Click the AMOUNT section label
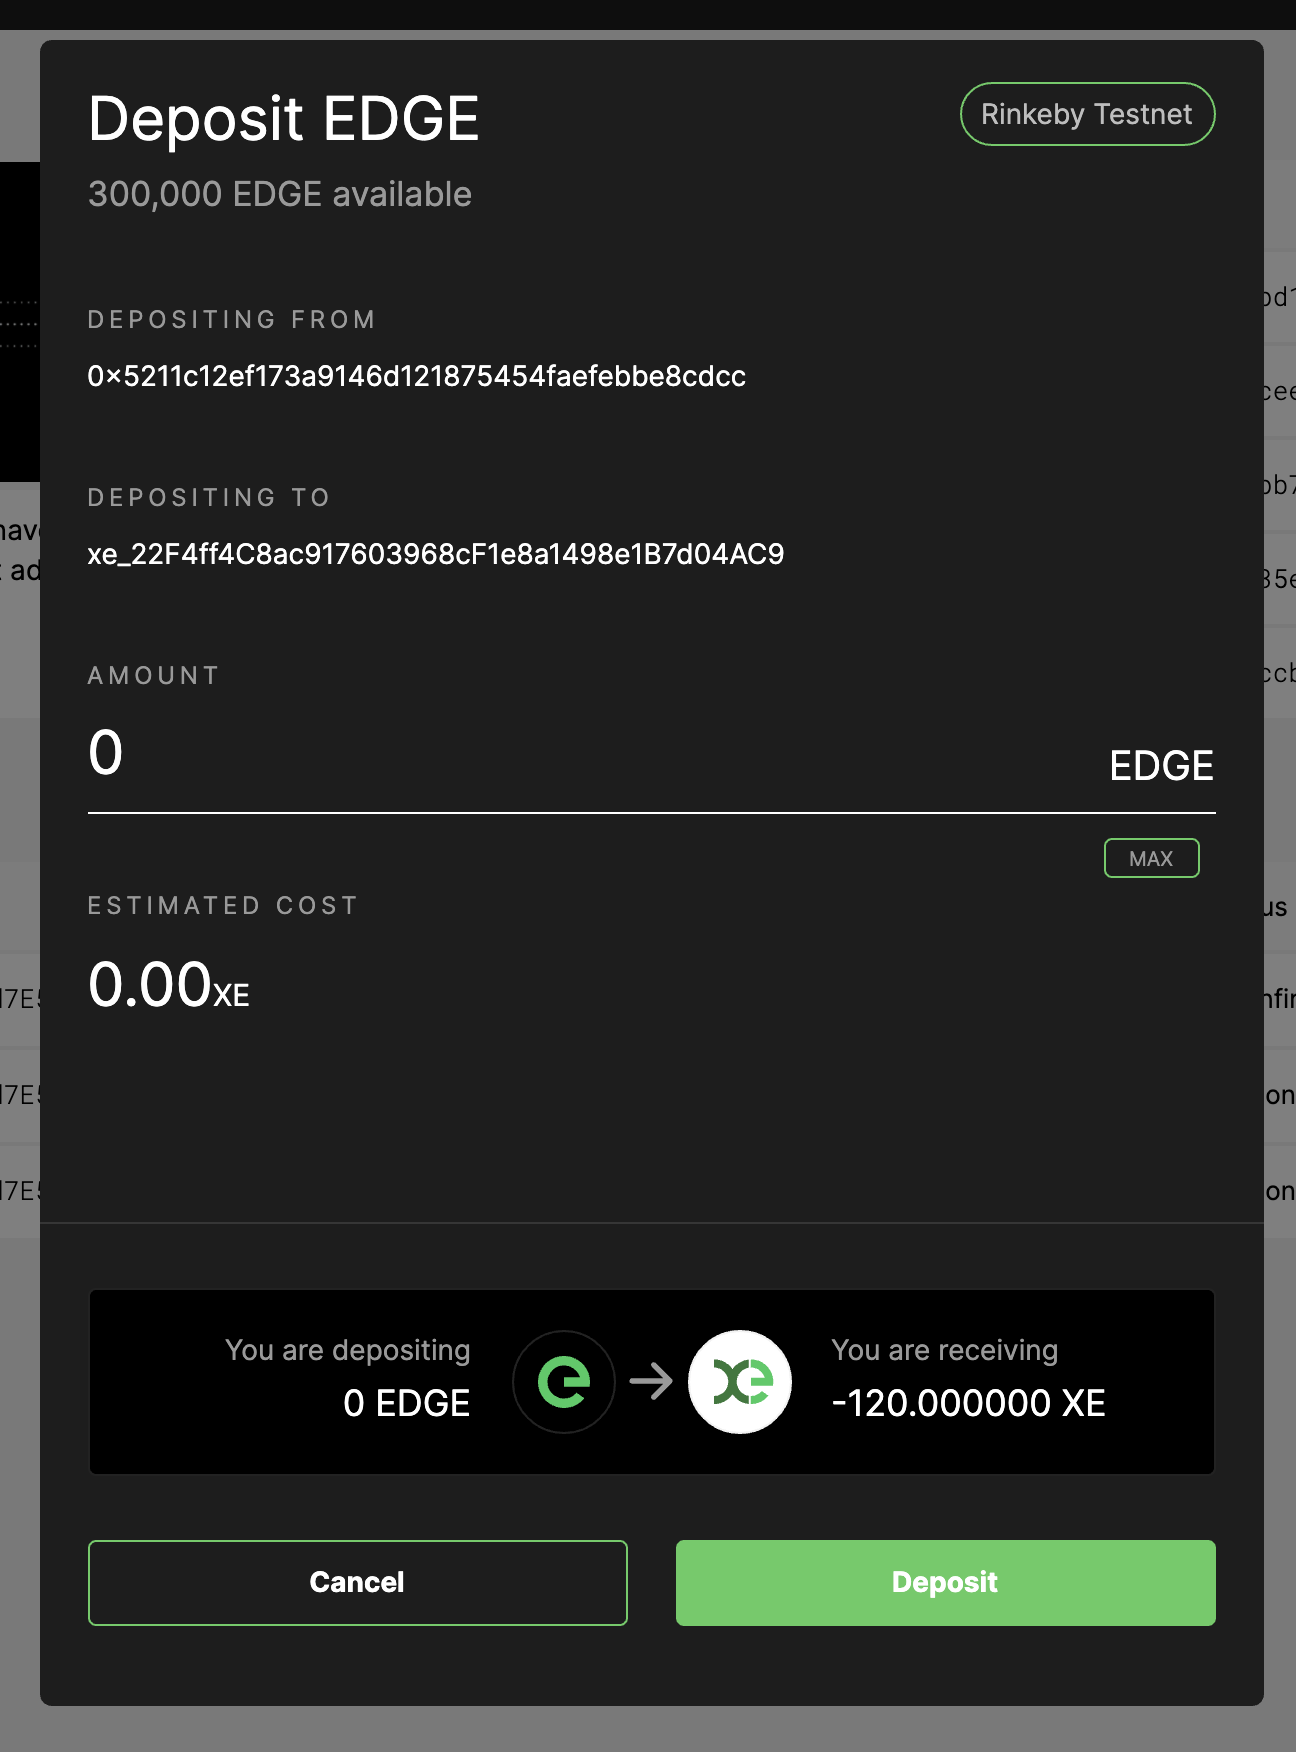The width and height of the screenshot is (1296, 1752). click(152, 675)
